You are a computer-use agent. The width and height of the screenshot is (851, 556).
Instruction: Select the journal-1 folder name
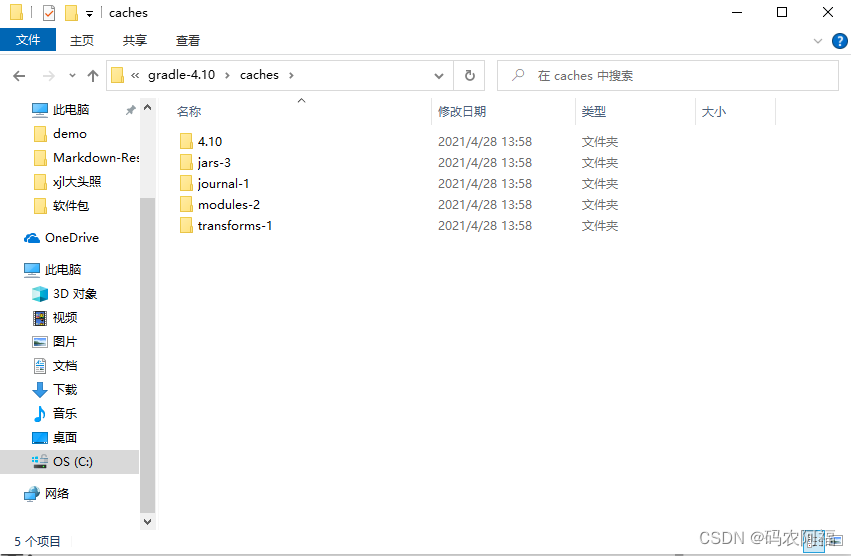point(224,184)
